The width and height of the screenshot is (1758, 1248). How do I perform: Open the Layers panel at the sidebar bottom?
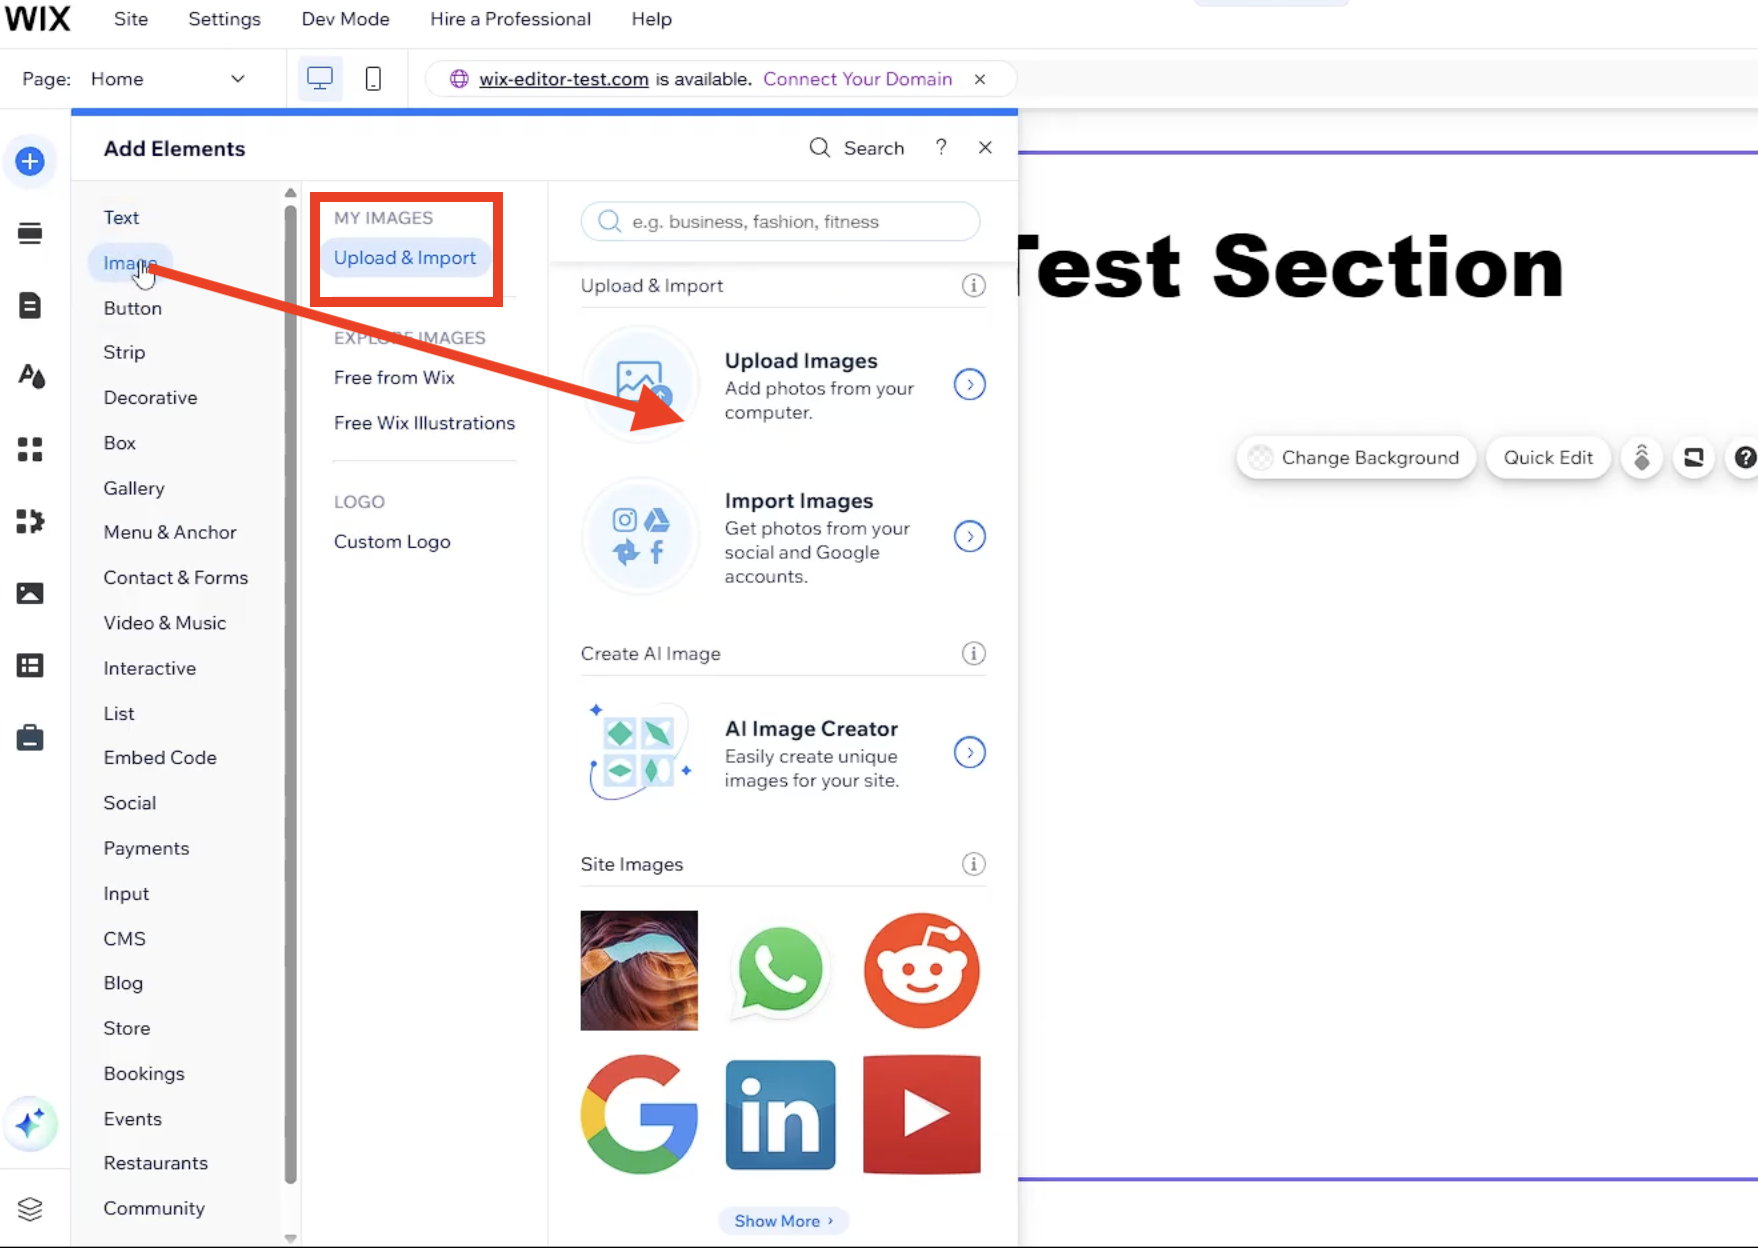30,1209
